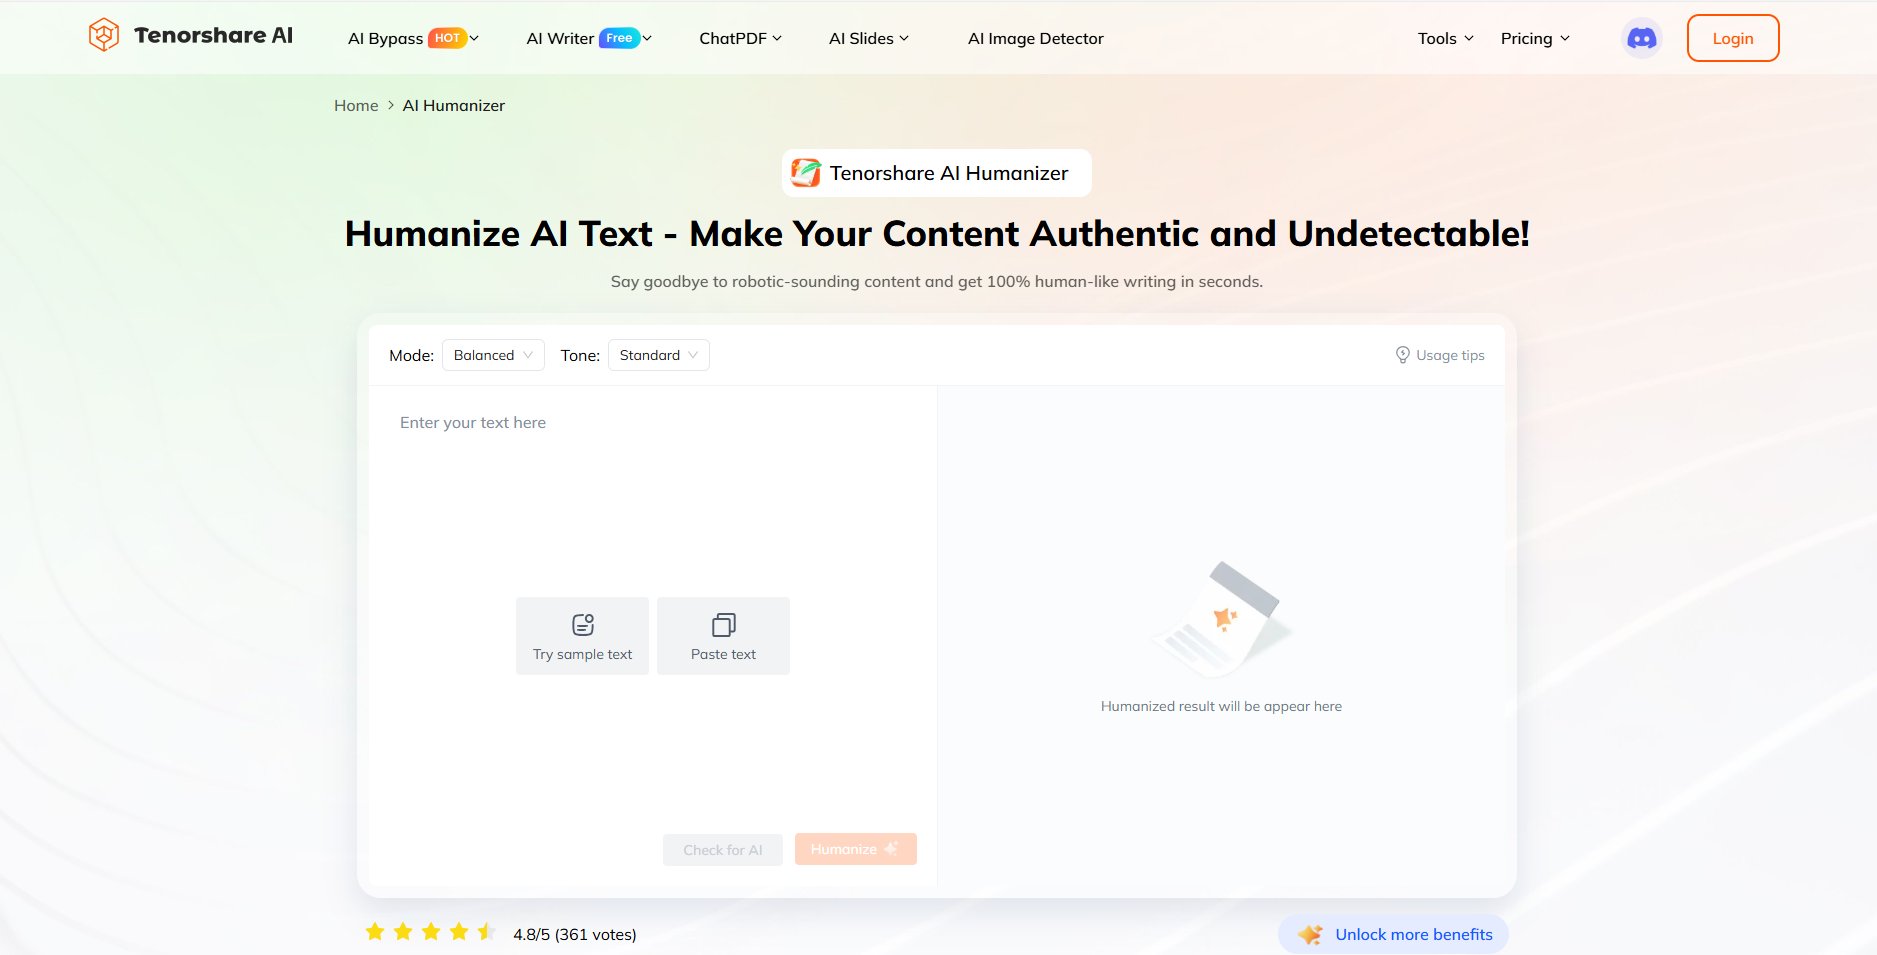This screenshot has width=1877, height=955.
Task: Click the Usage tips lightbulb icon
Action: (x=1402, y=355)
